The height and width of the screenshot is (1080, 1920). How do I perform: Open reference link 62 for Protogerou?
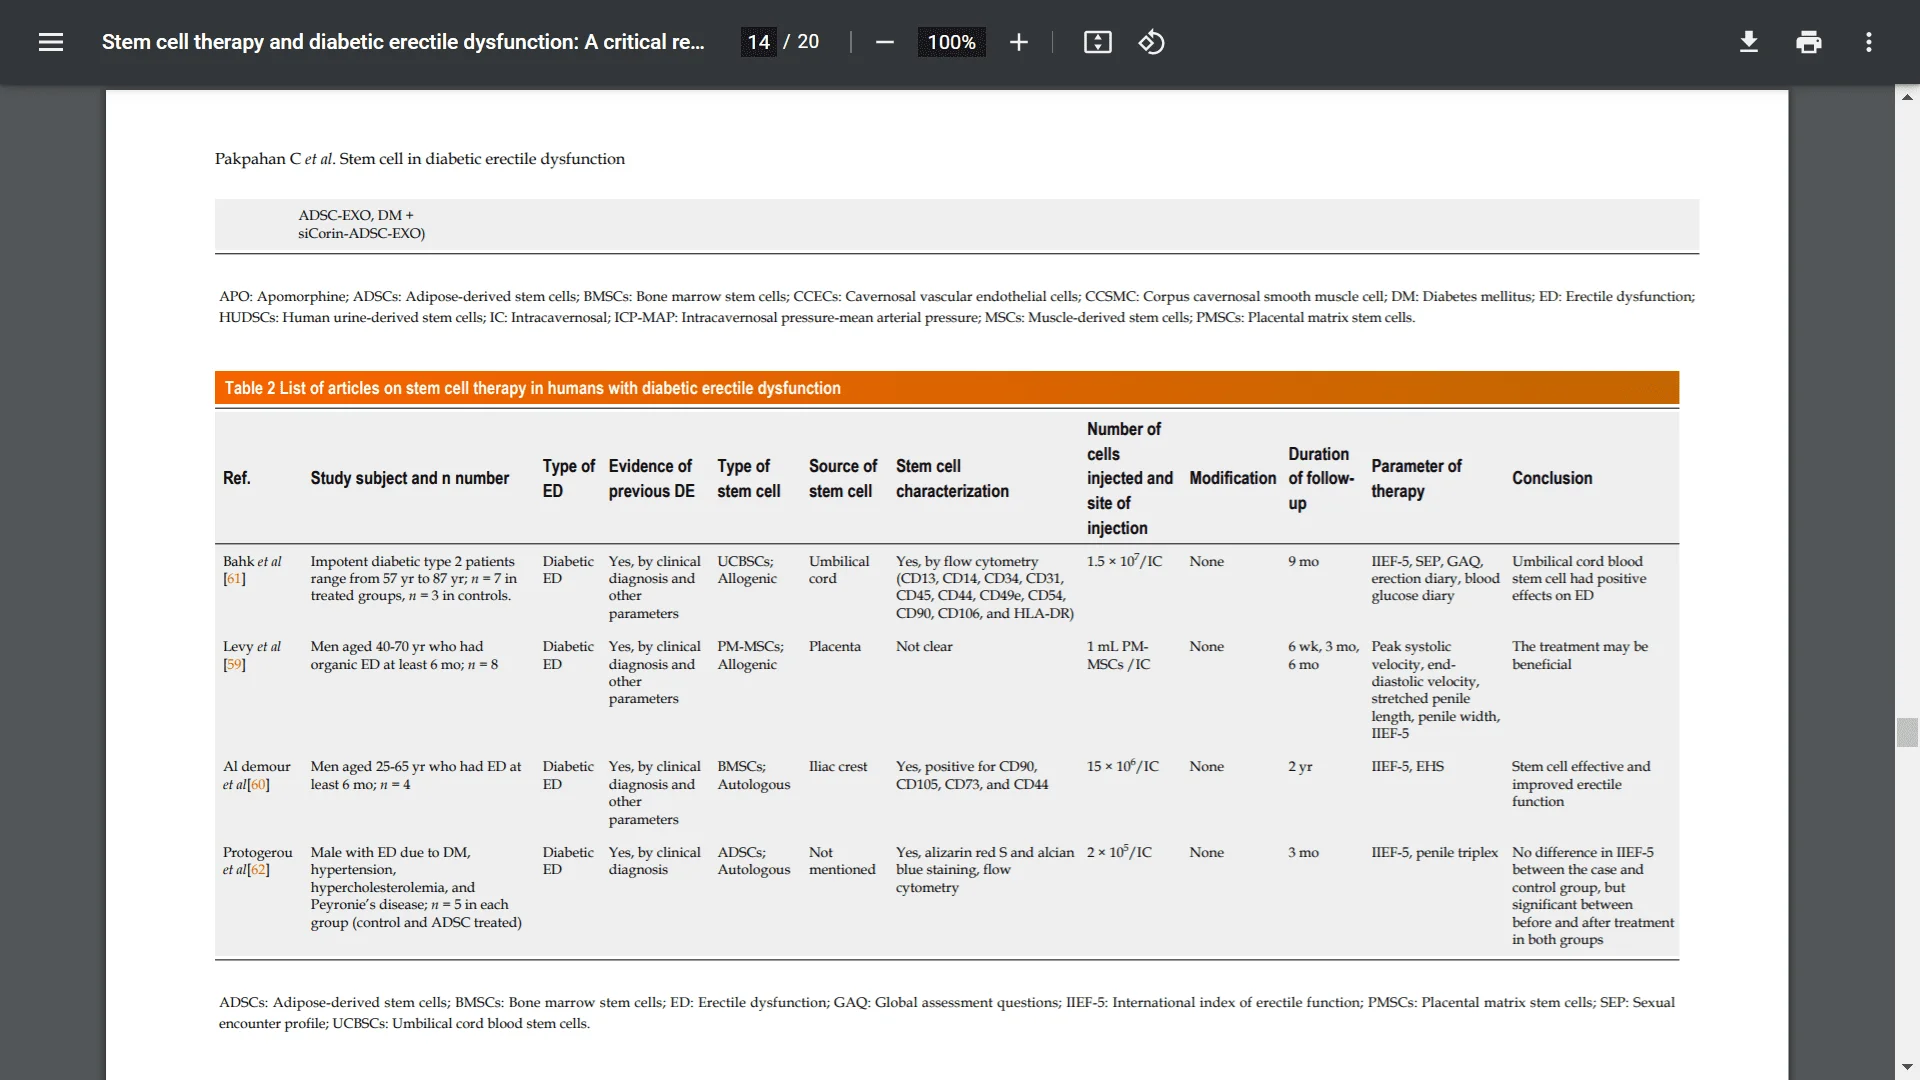click(x=258, y=870)
